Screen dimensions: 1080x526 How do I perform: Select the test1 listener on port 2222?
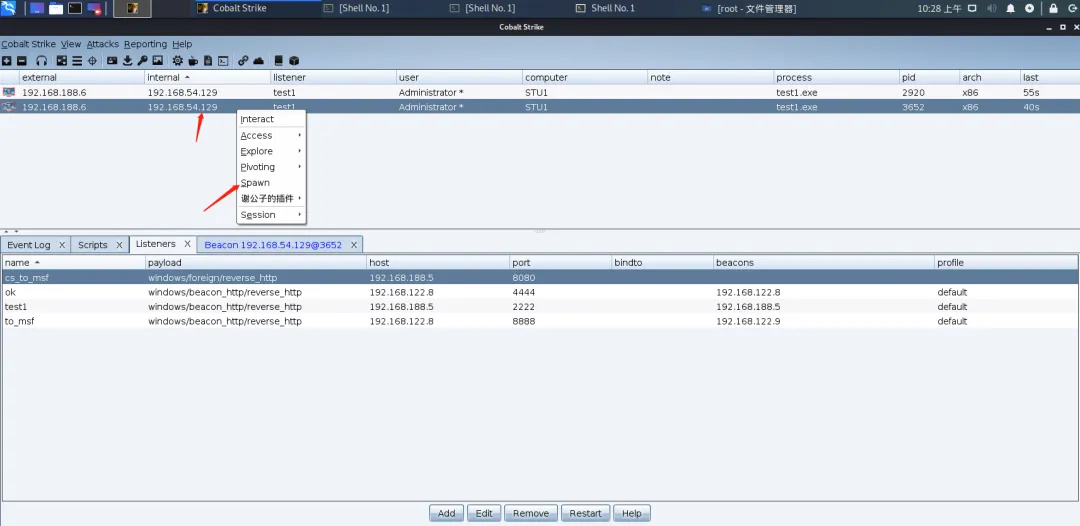(540, 306)
